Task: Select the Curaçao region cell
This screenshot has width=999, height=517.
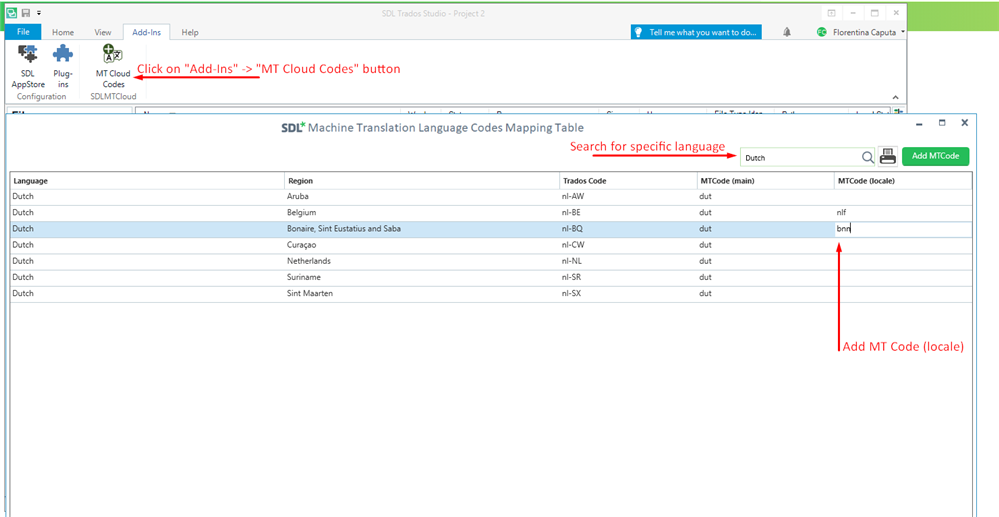Action: 422,245
